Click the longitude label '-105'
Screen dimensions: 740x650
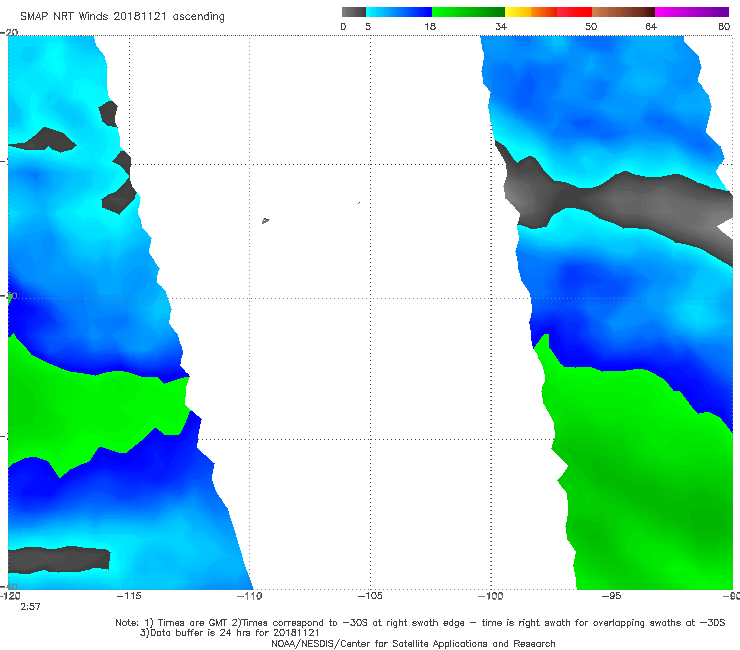pos(370,596)
